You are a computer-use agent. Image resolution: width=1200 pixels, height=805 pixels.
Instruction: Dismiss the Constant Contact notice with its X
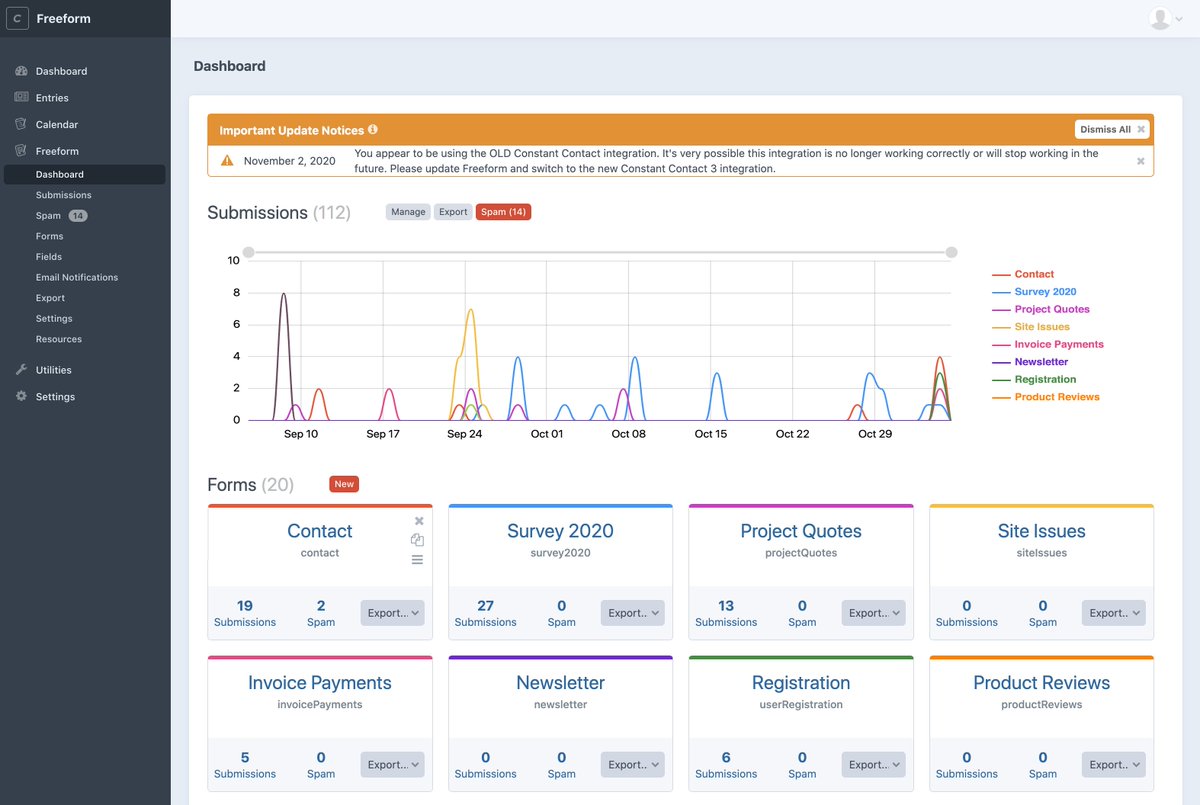click(x=1141, y=160)
